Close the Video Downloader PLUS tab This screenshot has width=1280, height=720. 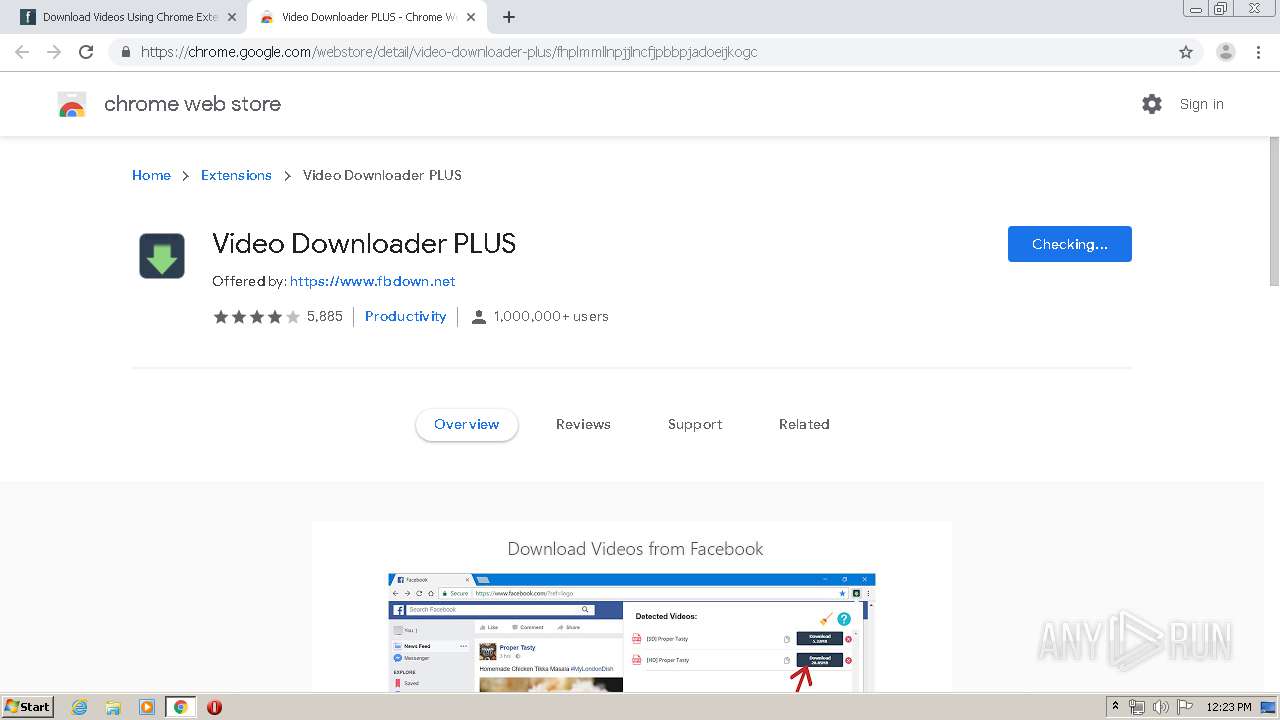[471, 17]
